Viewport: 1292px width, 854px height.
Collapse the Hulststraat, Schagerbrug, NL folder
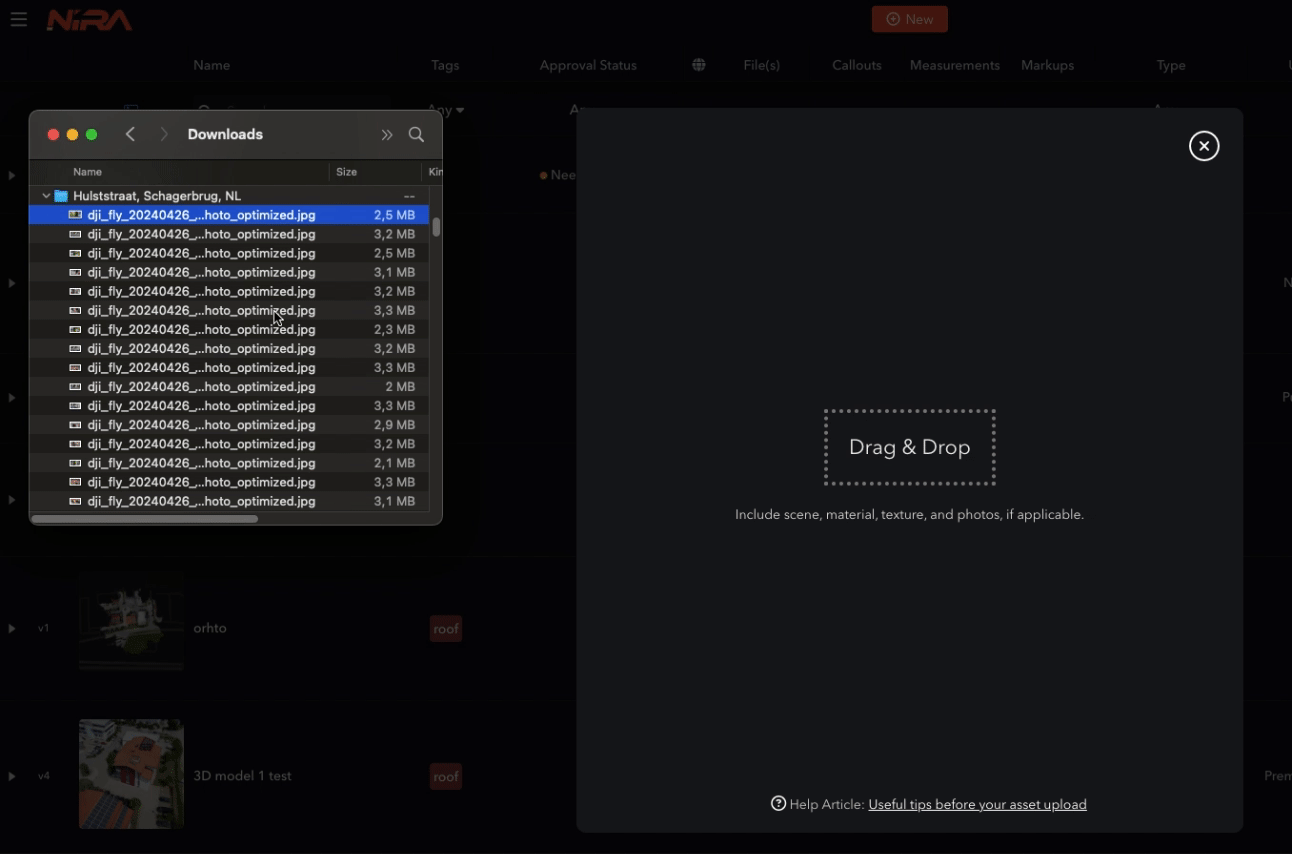tap(46, 196)
